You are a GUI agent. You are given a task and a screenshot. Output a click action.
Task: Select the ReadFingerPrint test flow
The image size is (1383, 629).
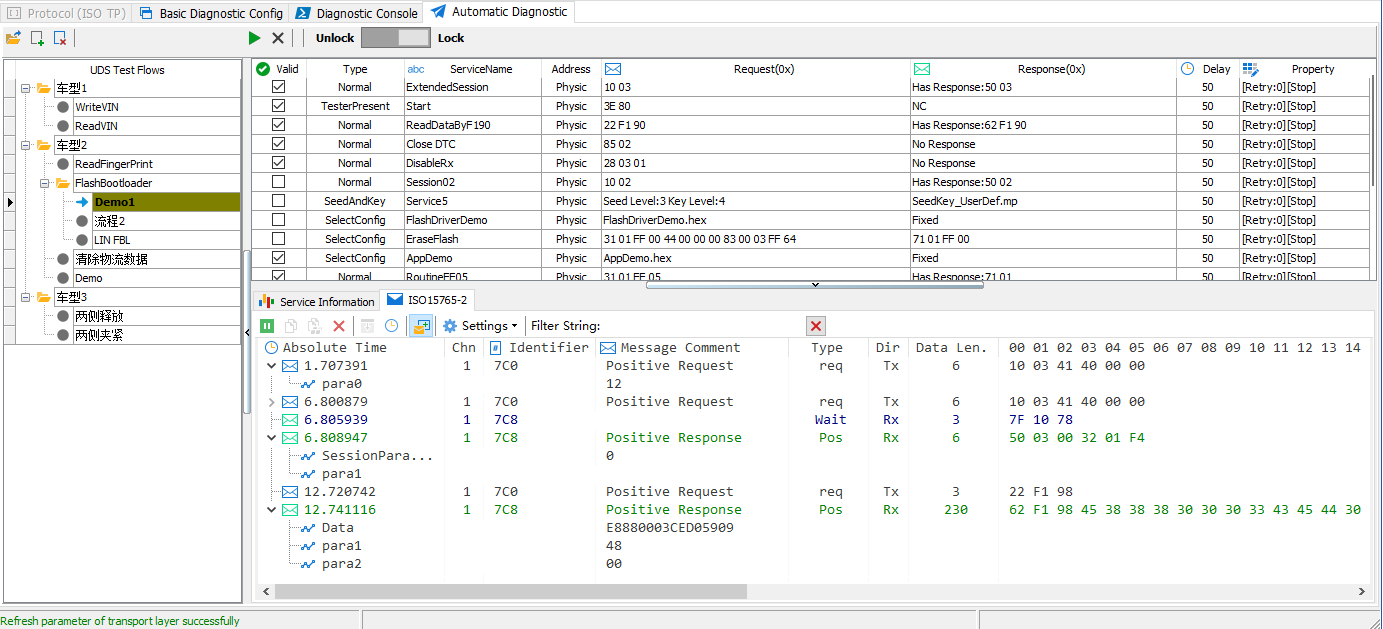pyautogui.click(x=113, y=164)
